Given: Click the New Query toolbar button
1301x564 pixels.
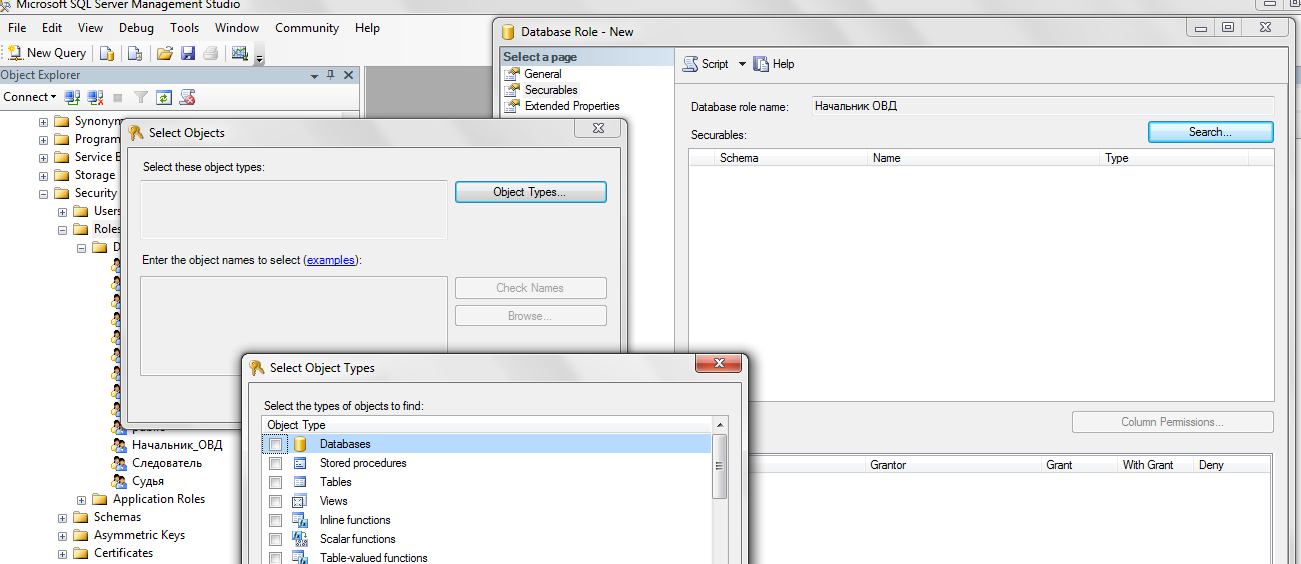Looking at the screenshot, I should [47, 53].
